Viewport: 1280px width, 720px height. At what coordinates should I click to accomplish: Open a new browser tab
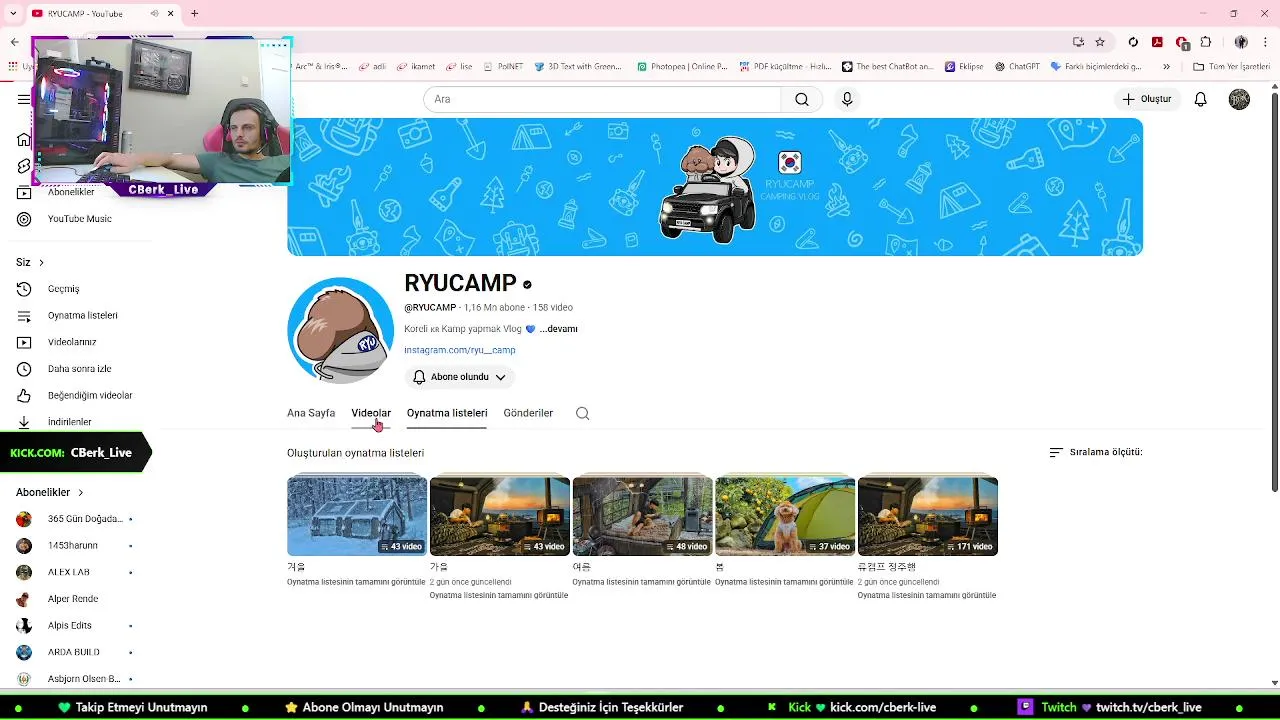[x=194, y=14]
